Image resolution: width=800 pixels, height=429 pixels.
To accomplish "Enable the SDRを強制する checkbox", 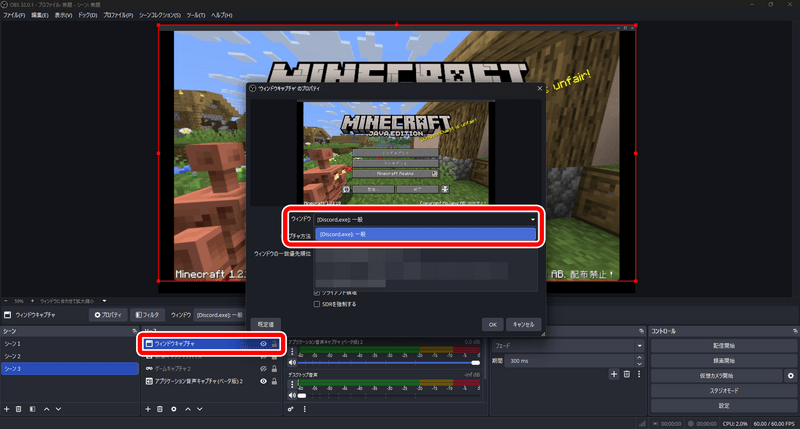I will [317, 304].
